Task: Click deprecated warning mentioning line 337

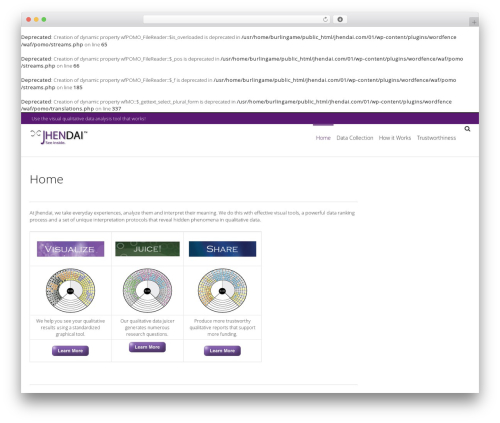Action: [236, 105]
